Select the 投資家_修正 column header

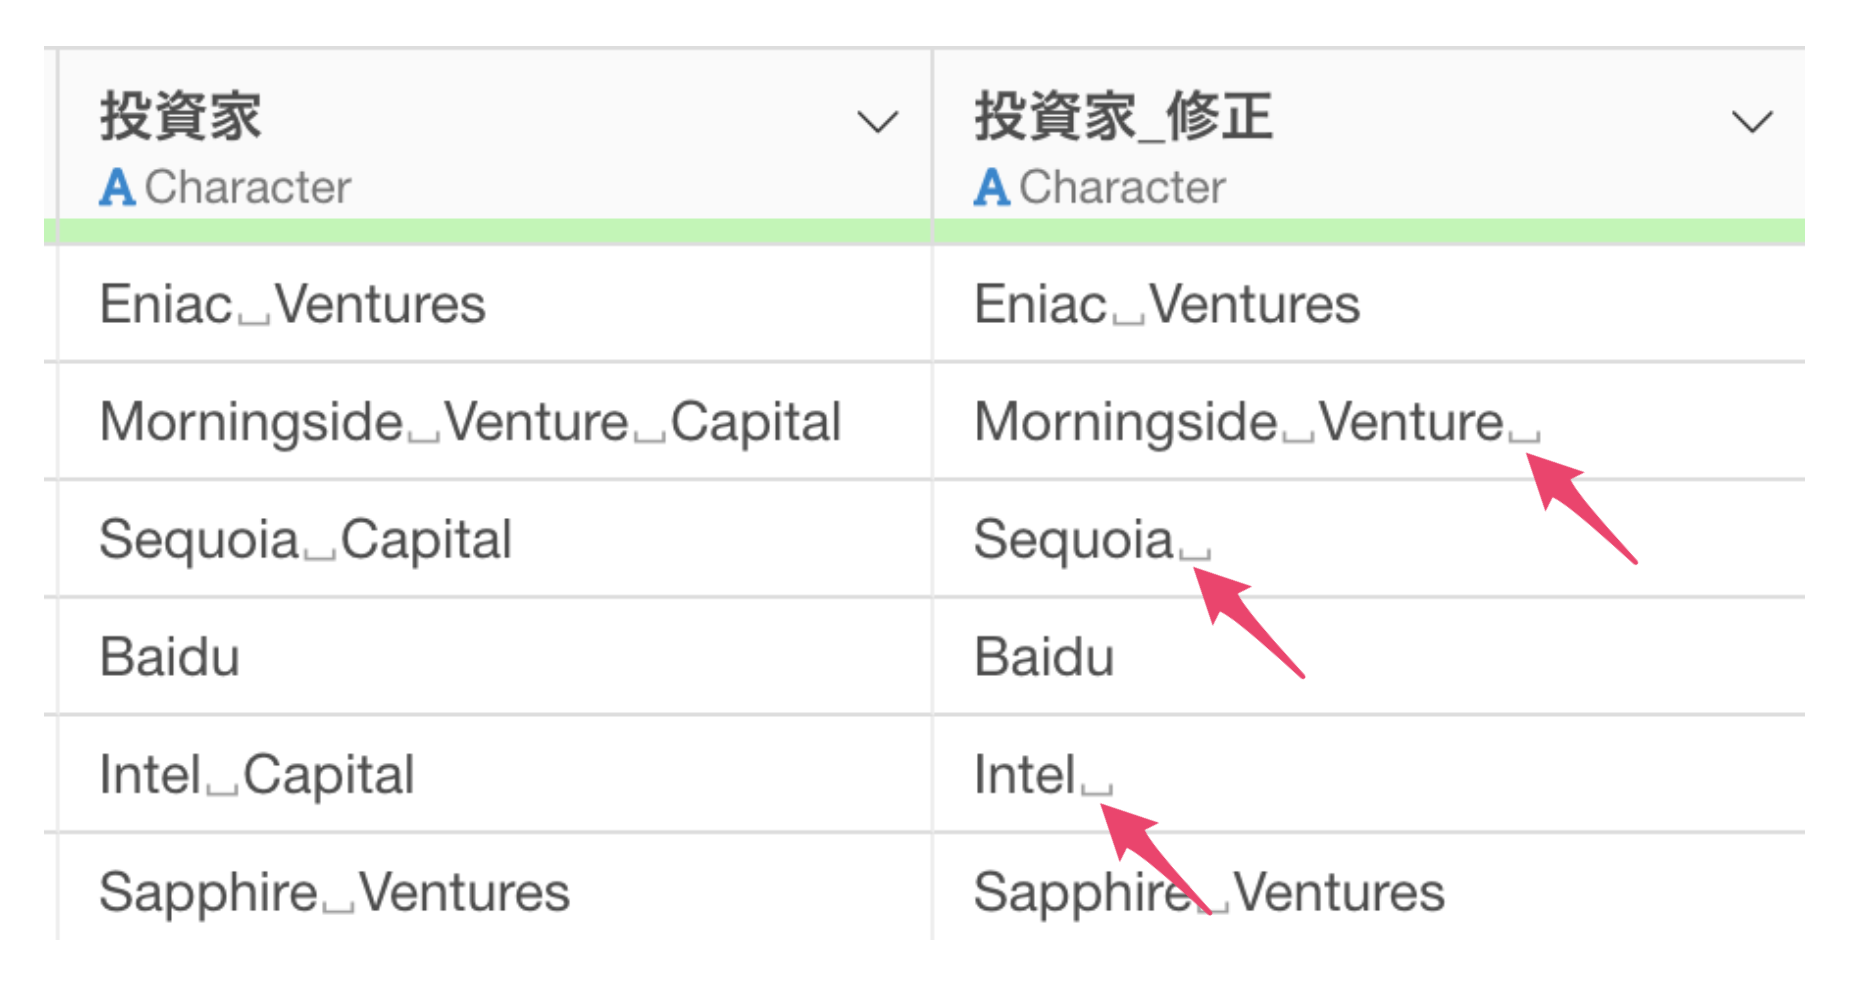[x=1369, y=134]
